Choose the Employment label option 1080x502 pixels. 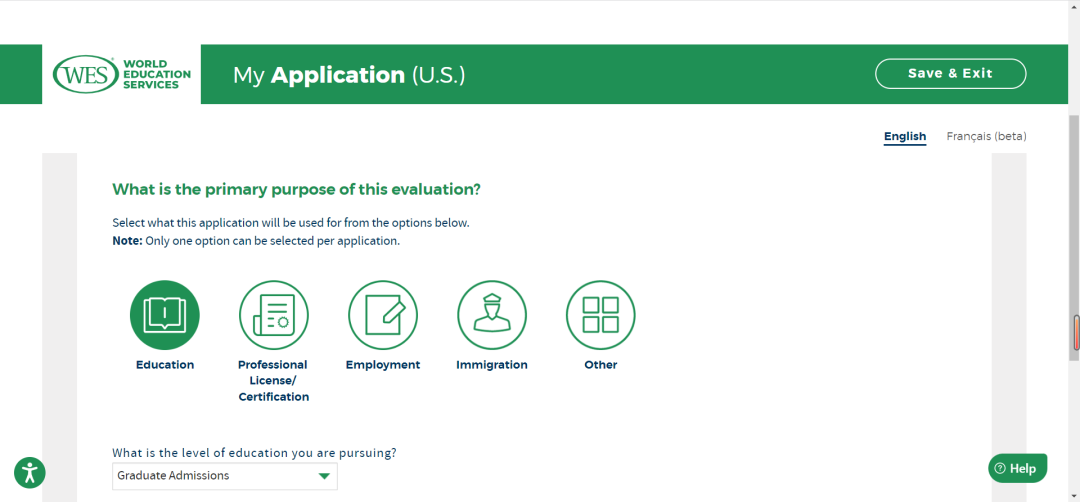382,365
